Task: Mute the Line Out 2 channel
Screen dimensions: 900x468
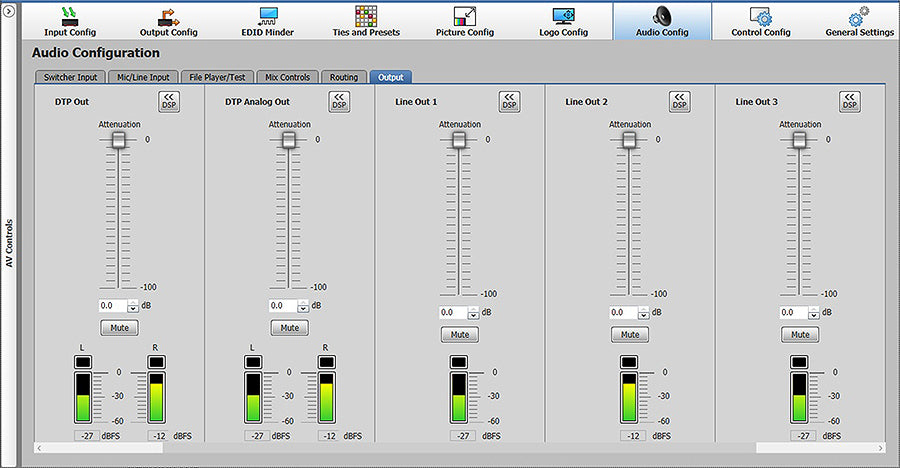Action: (x=630, y=335)
